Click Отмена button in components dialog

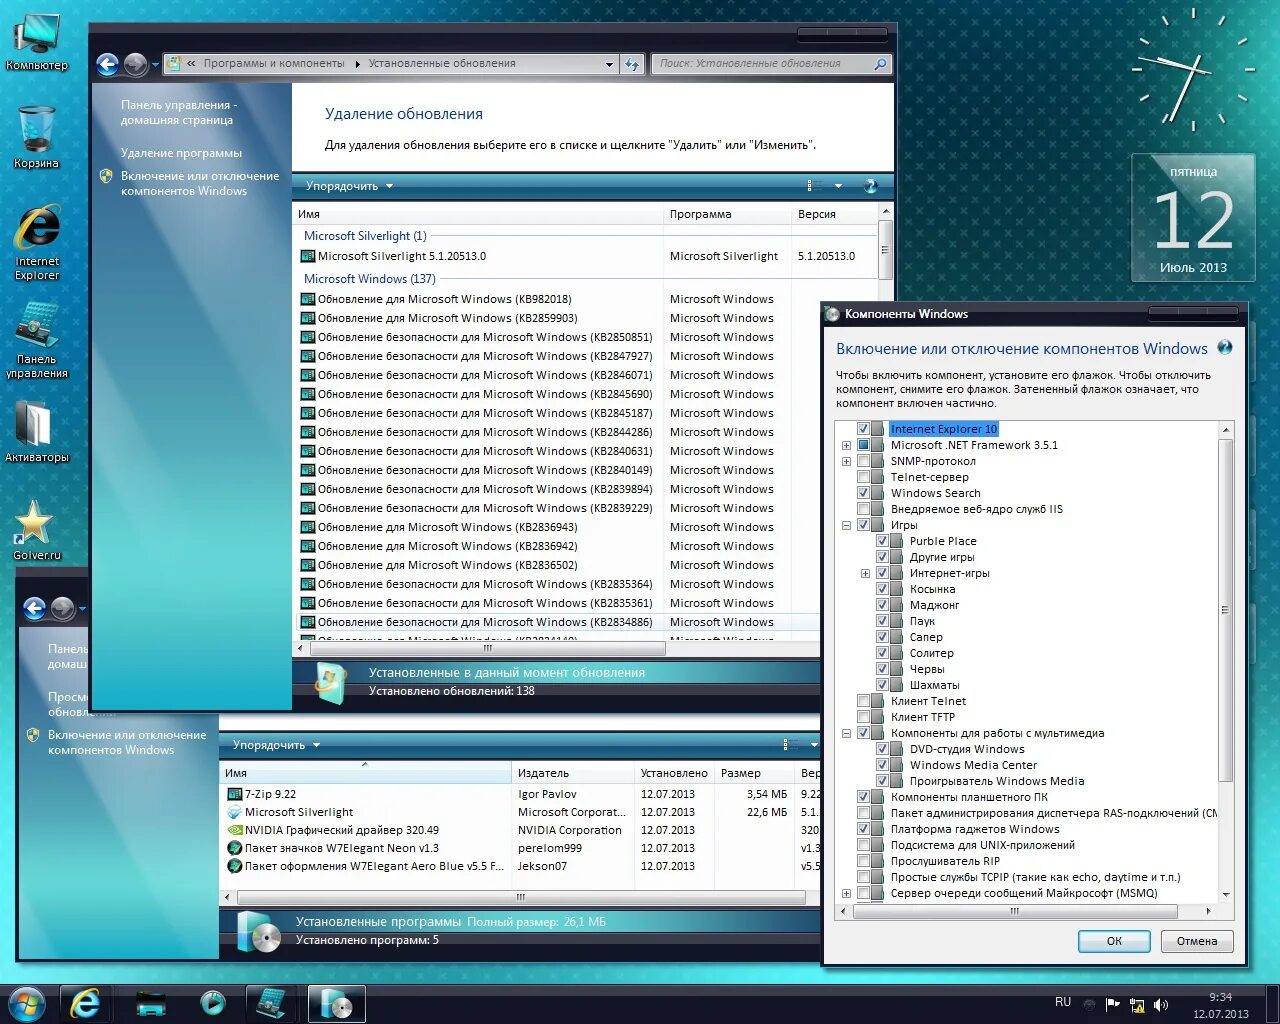1197,941
